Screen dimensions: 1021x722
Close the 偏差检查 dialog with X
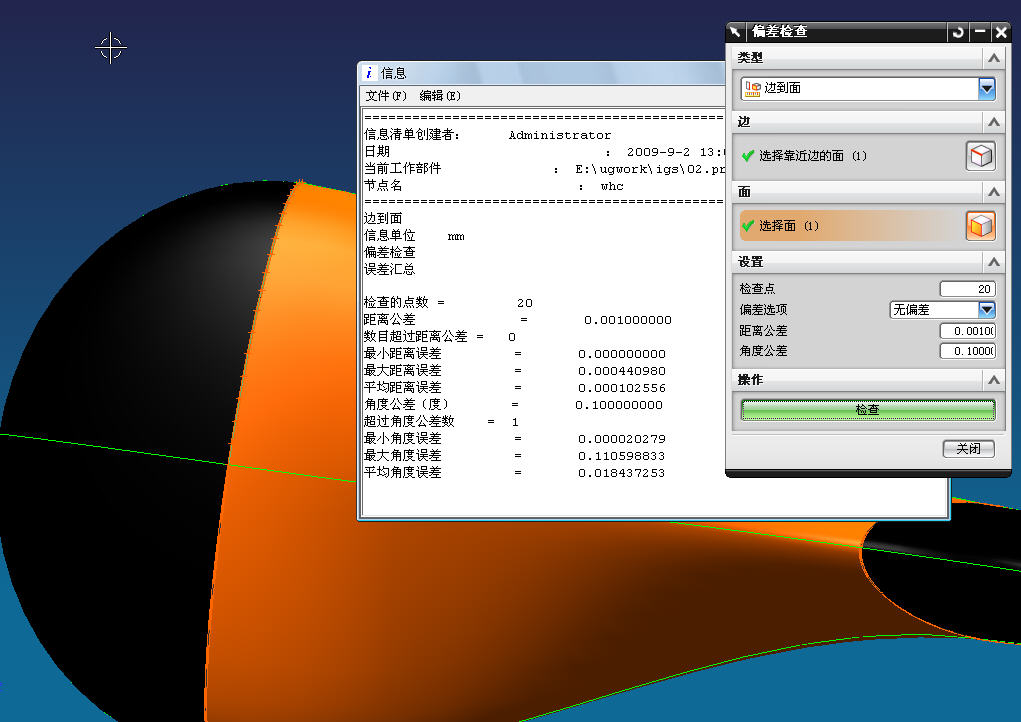1001,32
